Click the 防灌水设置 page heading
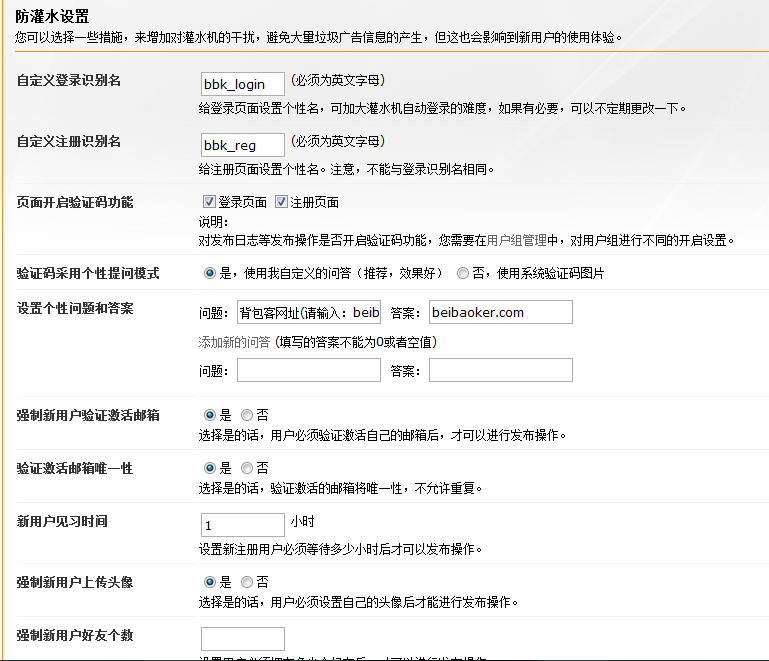The height and width of the screenshot is (661, 769). (52, 17)
